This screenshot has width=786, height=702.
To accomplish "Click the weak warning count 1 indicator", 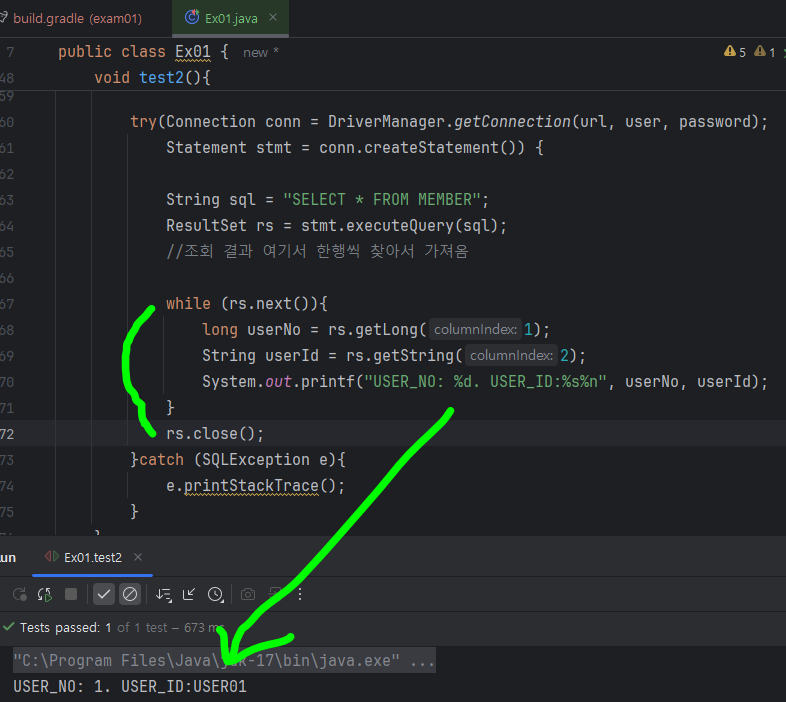I will 765,52.
